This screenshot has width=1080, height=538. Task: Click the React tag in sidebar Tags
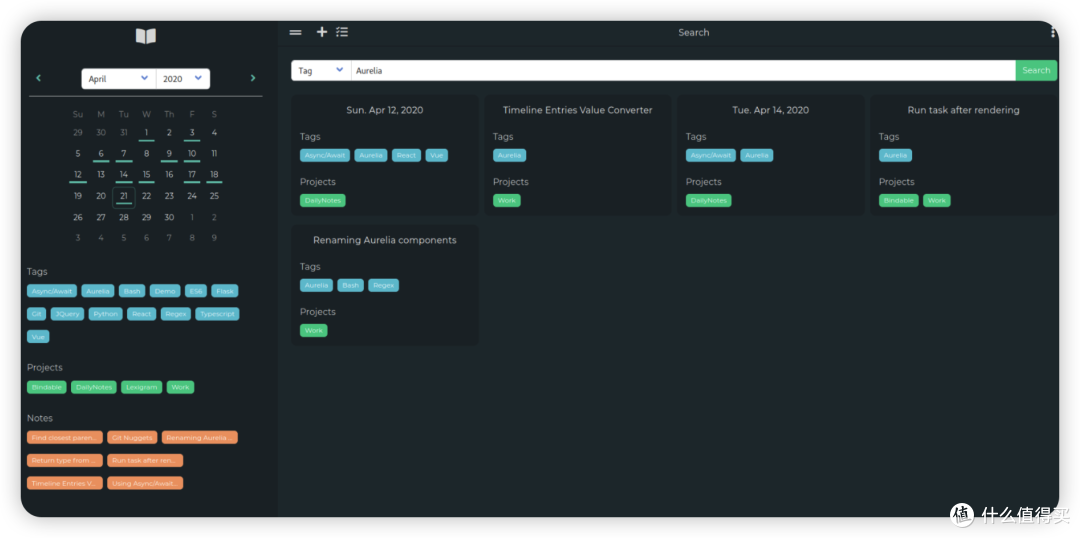click(142, 313)
